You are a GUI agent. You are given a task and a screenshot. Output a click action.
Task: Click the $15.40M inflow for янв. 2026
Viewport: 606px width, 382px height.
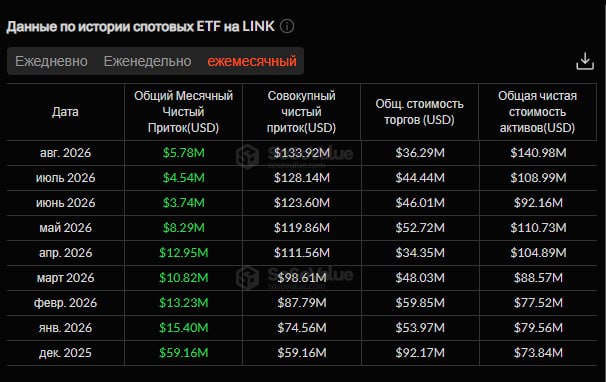point(184,328)
